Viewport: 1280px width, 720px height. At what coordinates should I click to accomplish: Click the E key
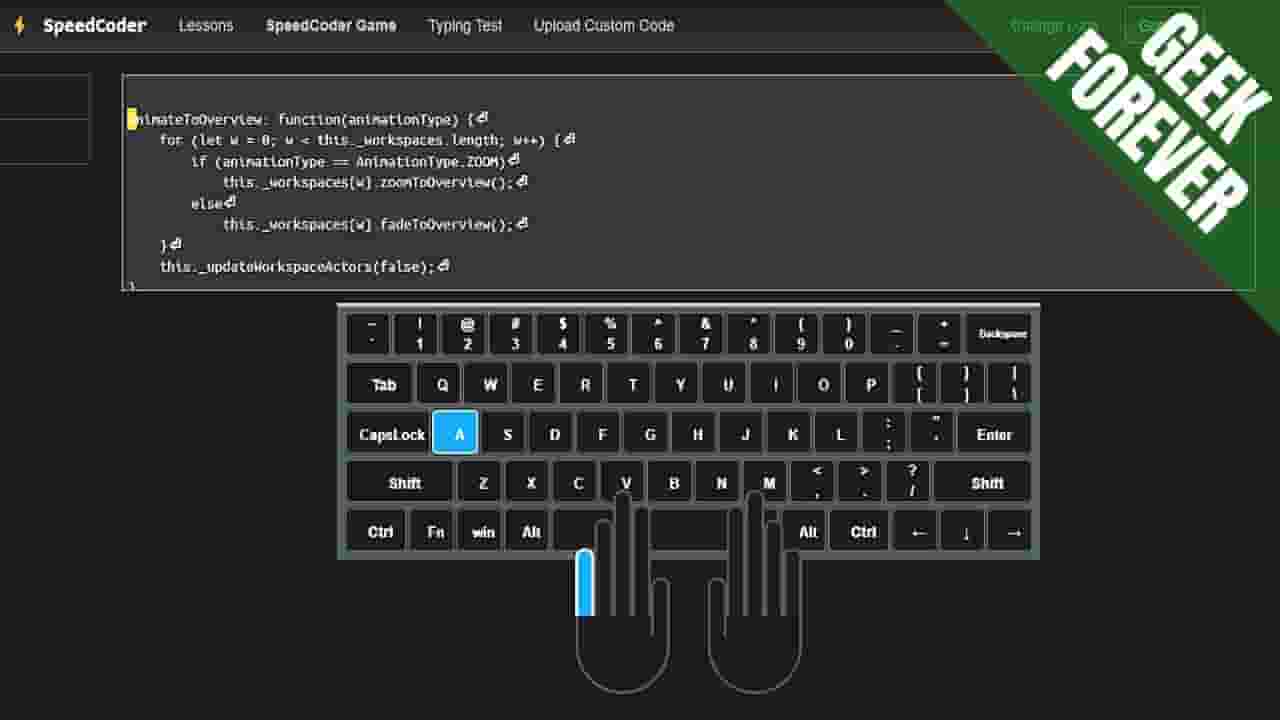(535, 384)
